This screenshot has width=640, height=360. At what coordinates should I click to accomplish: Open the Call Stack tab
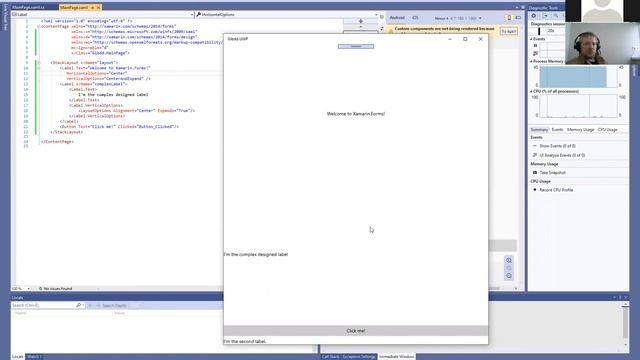pos(330,357)
